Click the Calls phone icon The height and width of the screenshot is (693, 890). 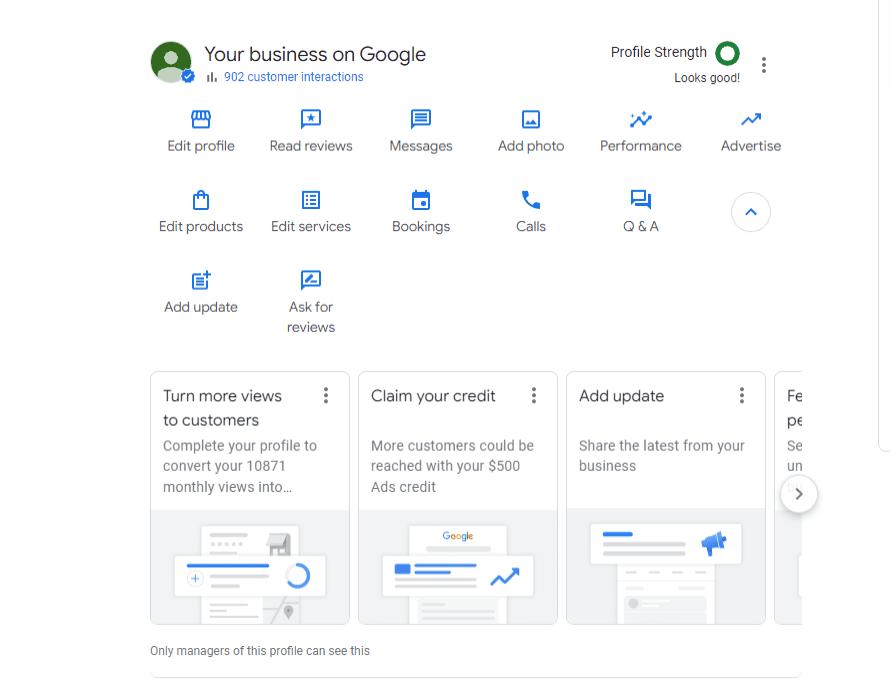(x=531, y=199)
